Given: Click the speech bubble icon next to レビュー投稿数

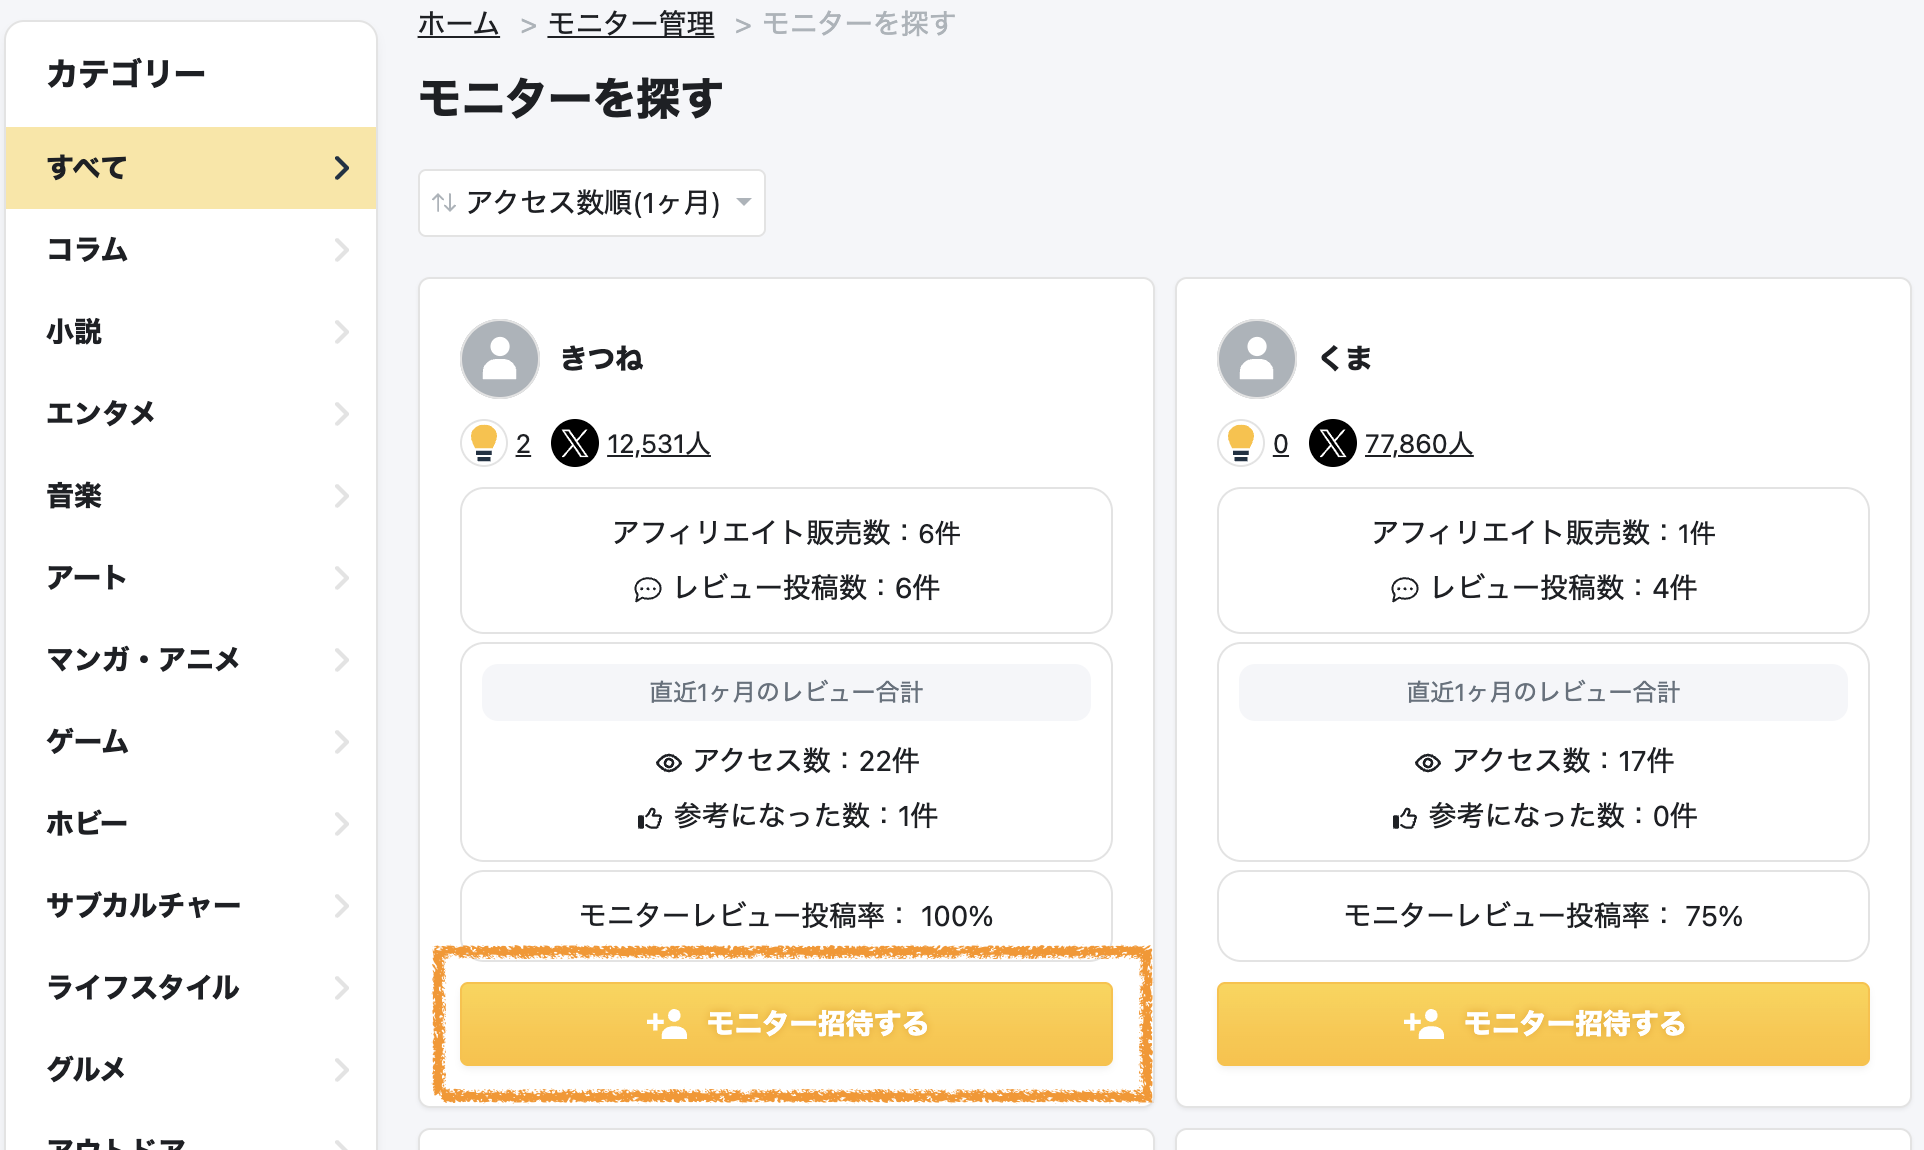Looking at the screenshot, I should 648,589.
